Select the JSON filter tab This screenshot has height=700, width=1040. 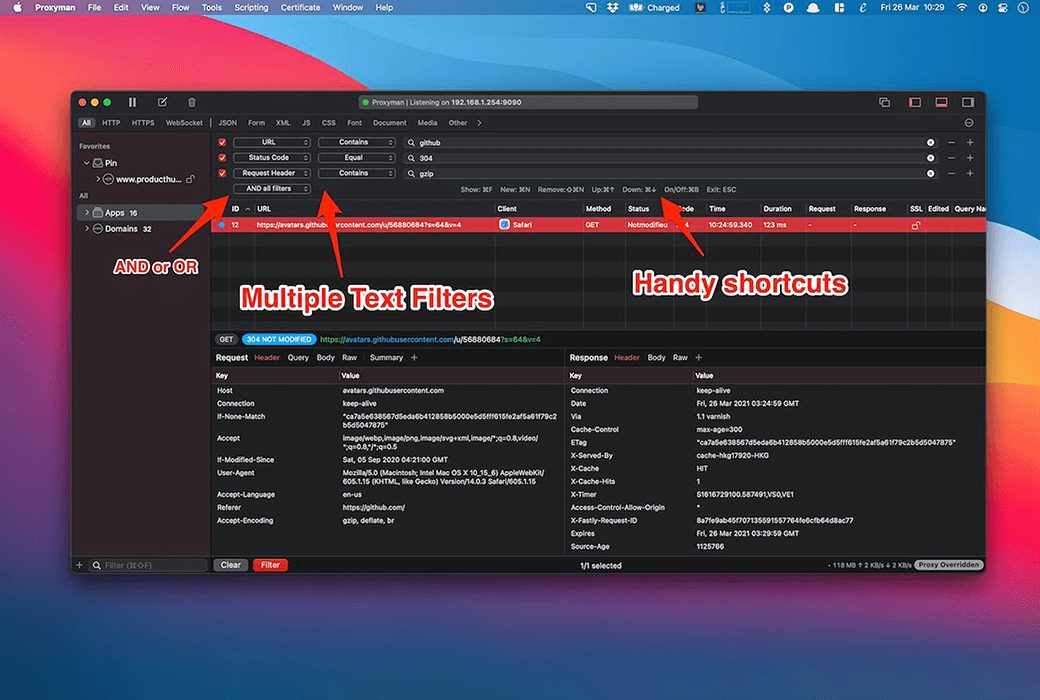[228, 123]
